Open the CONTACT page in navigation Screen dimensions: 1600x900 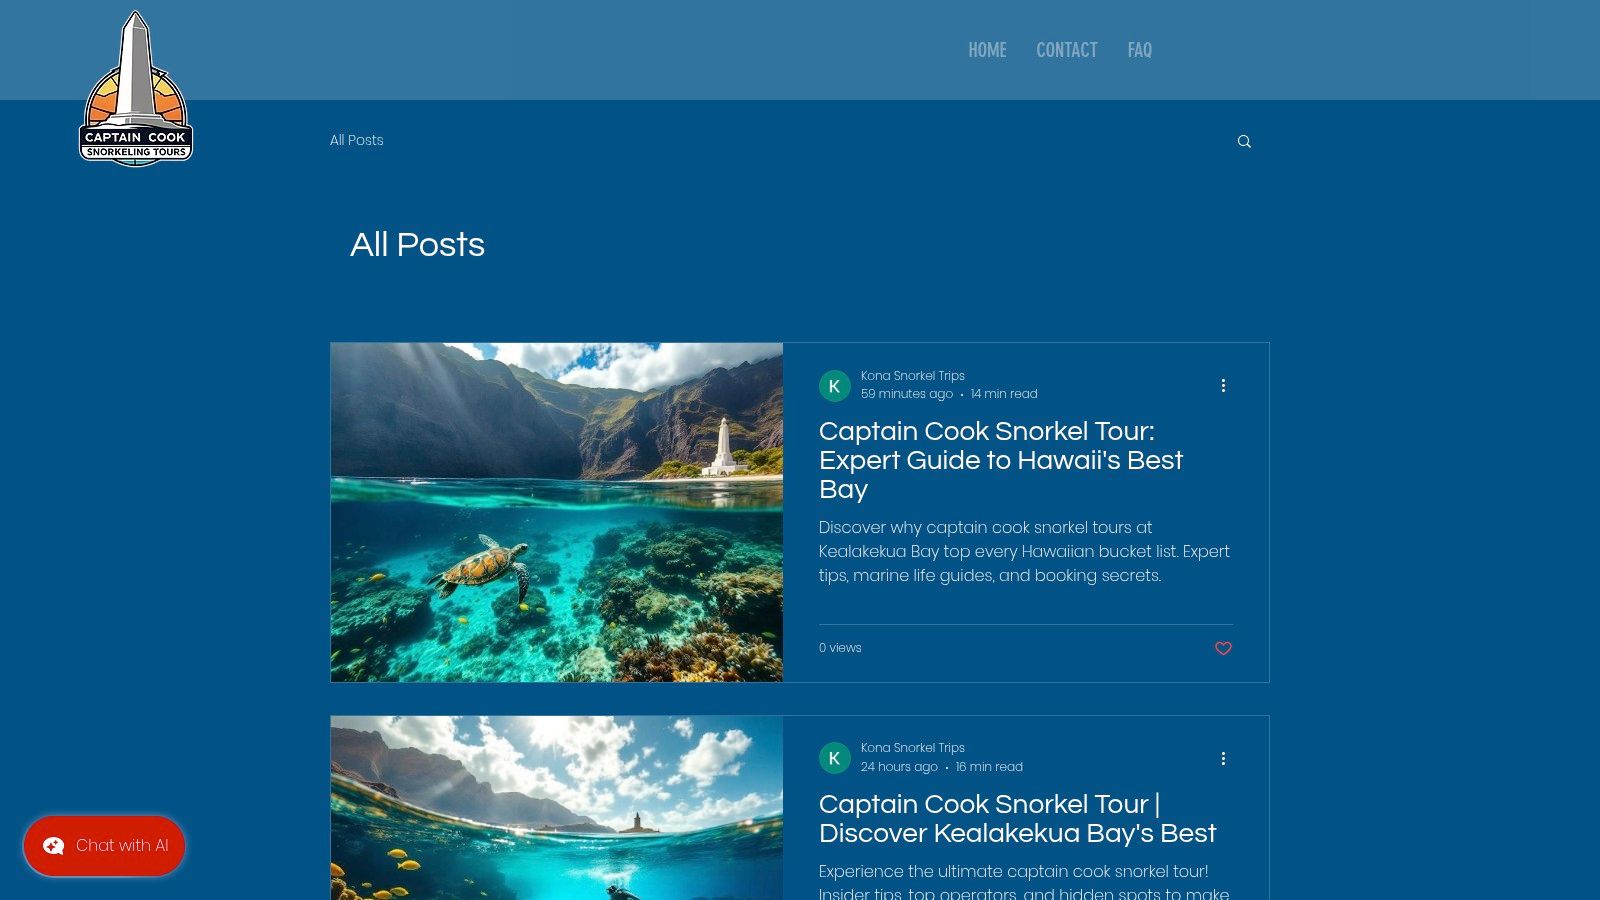point(1066,50)
